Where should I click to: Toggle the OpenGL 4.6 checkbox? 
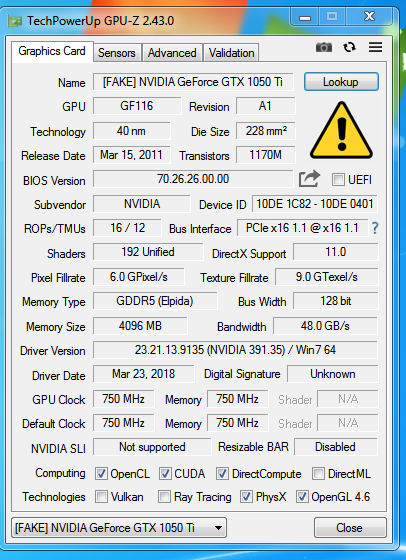[x=302, y=497]
